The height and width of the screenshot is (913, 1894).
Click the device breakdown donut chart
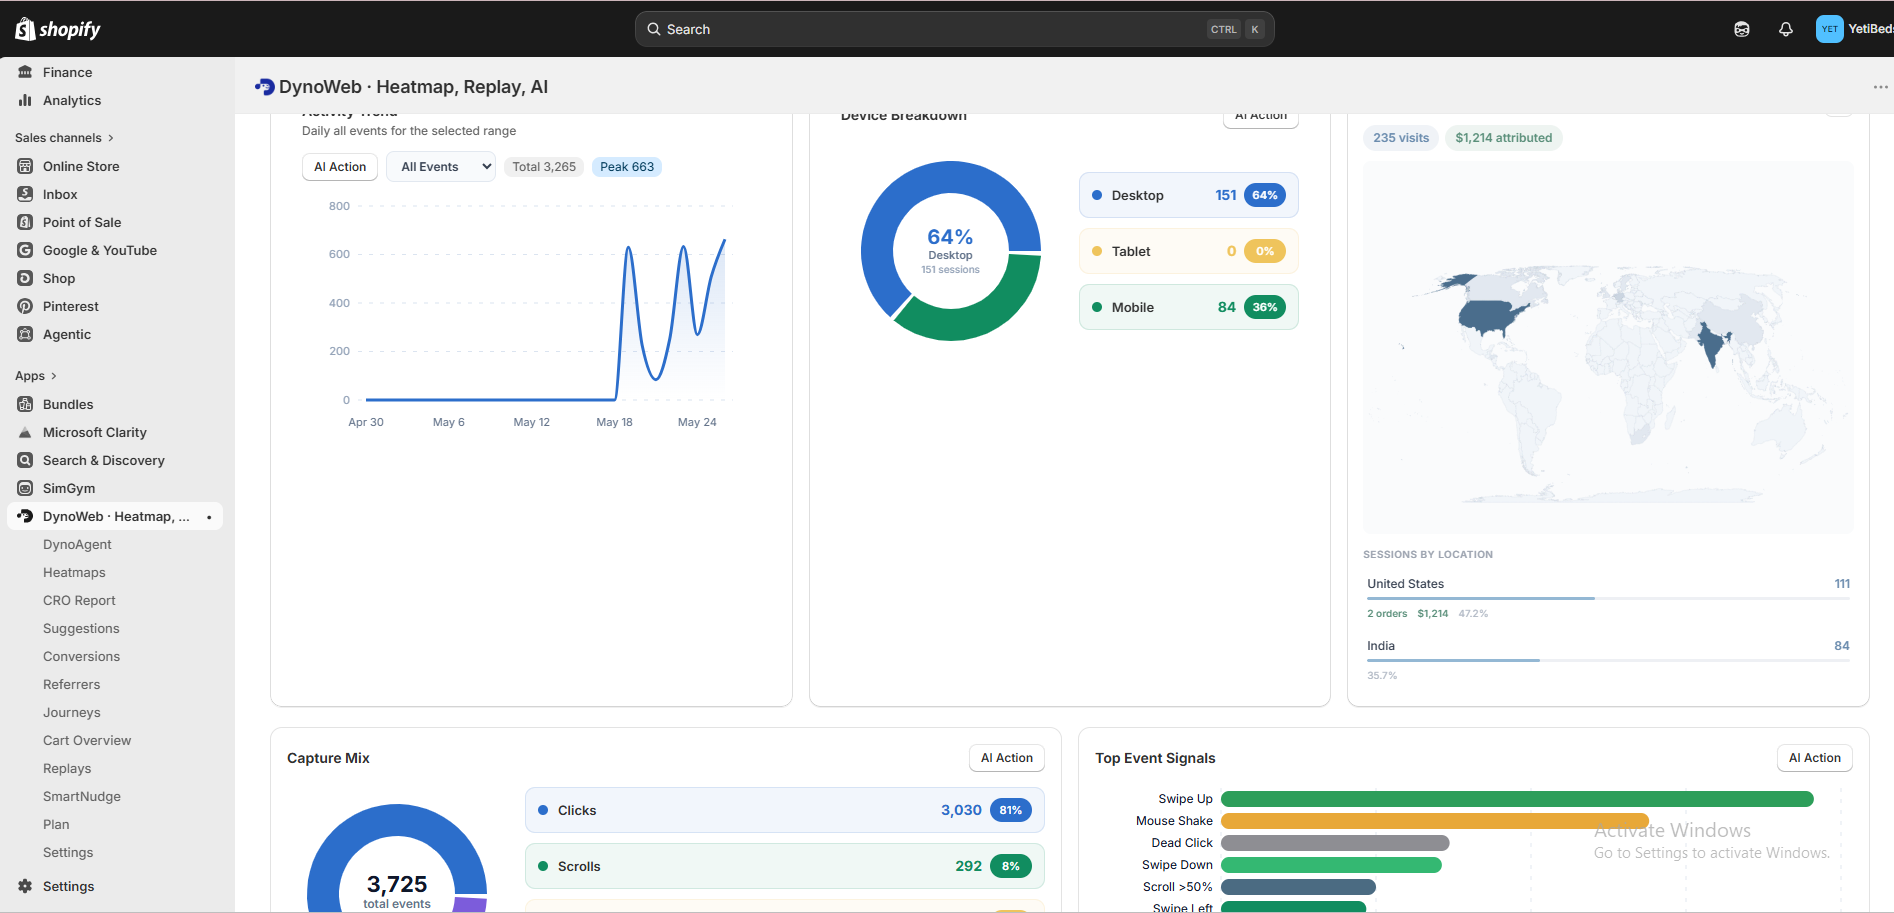[951, 251]
